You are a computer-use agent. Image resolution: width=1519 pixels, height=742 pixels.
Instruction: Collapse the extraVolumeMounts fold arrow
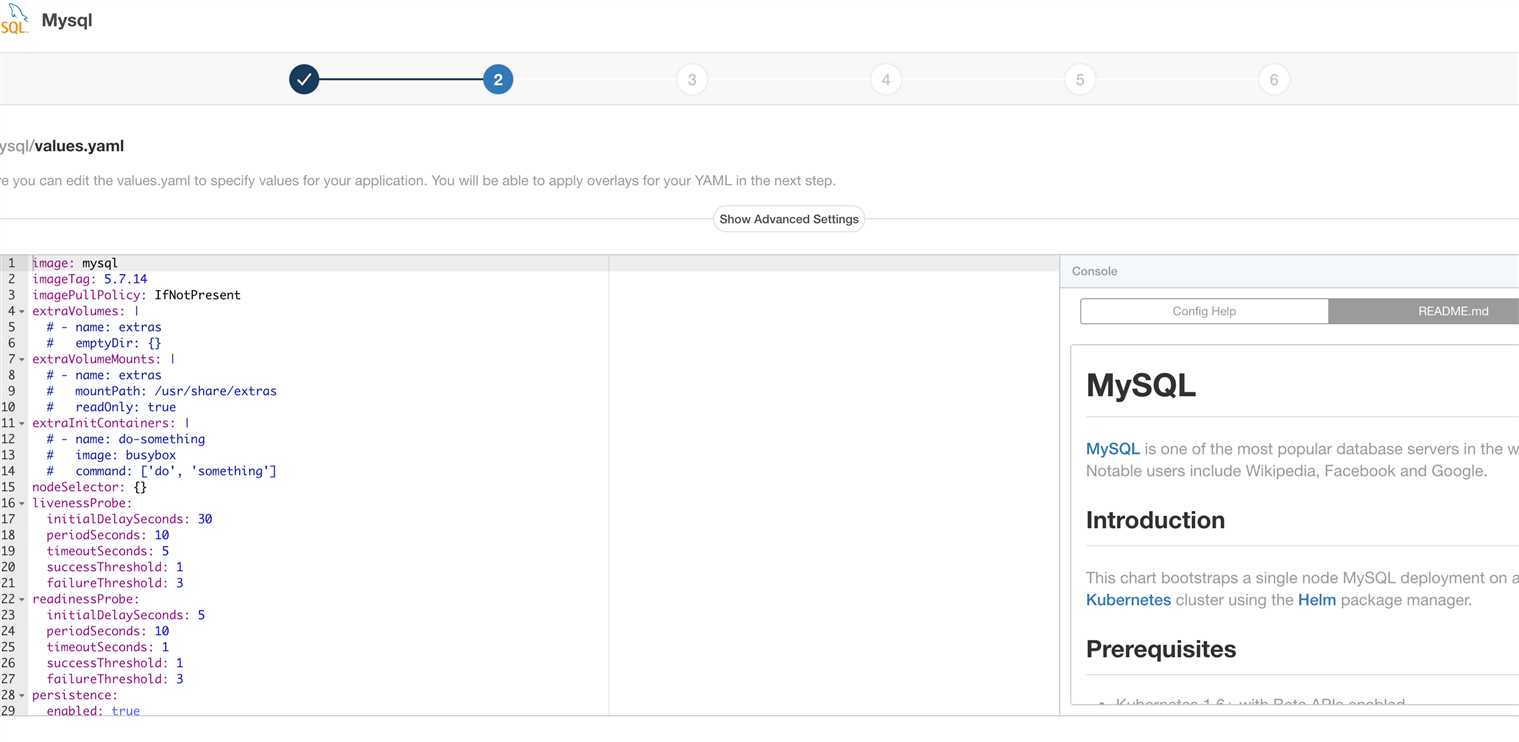[23, 359]
